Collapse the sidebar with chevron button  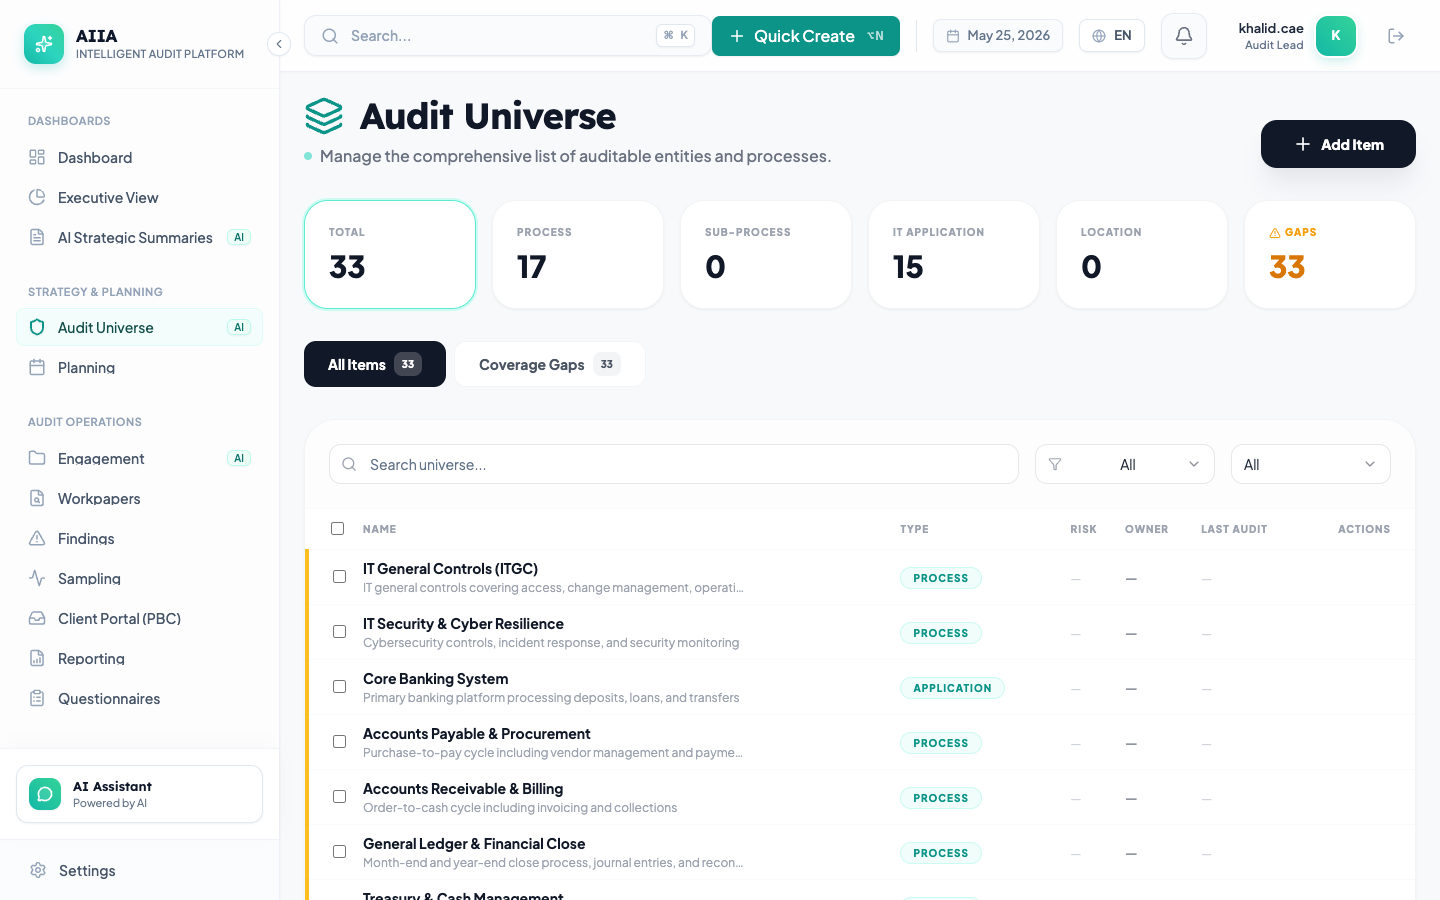(x=279, y=44)
